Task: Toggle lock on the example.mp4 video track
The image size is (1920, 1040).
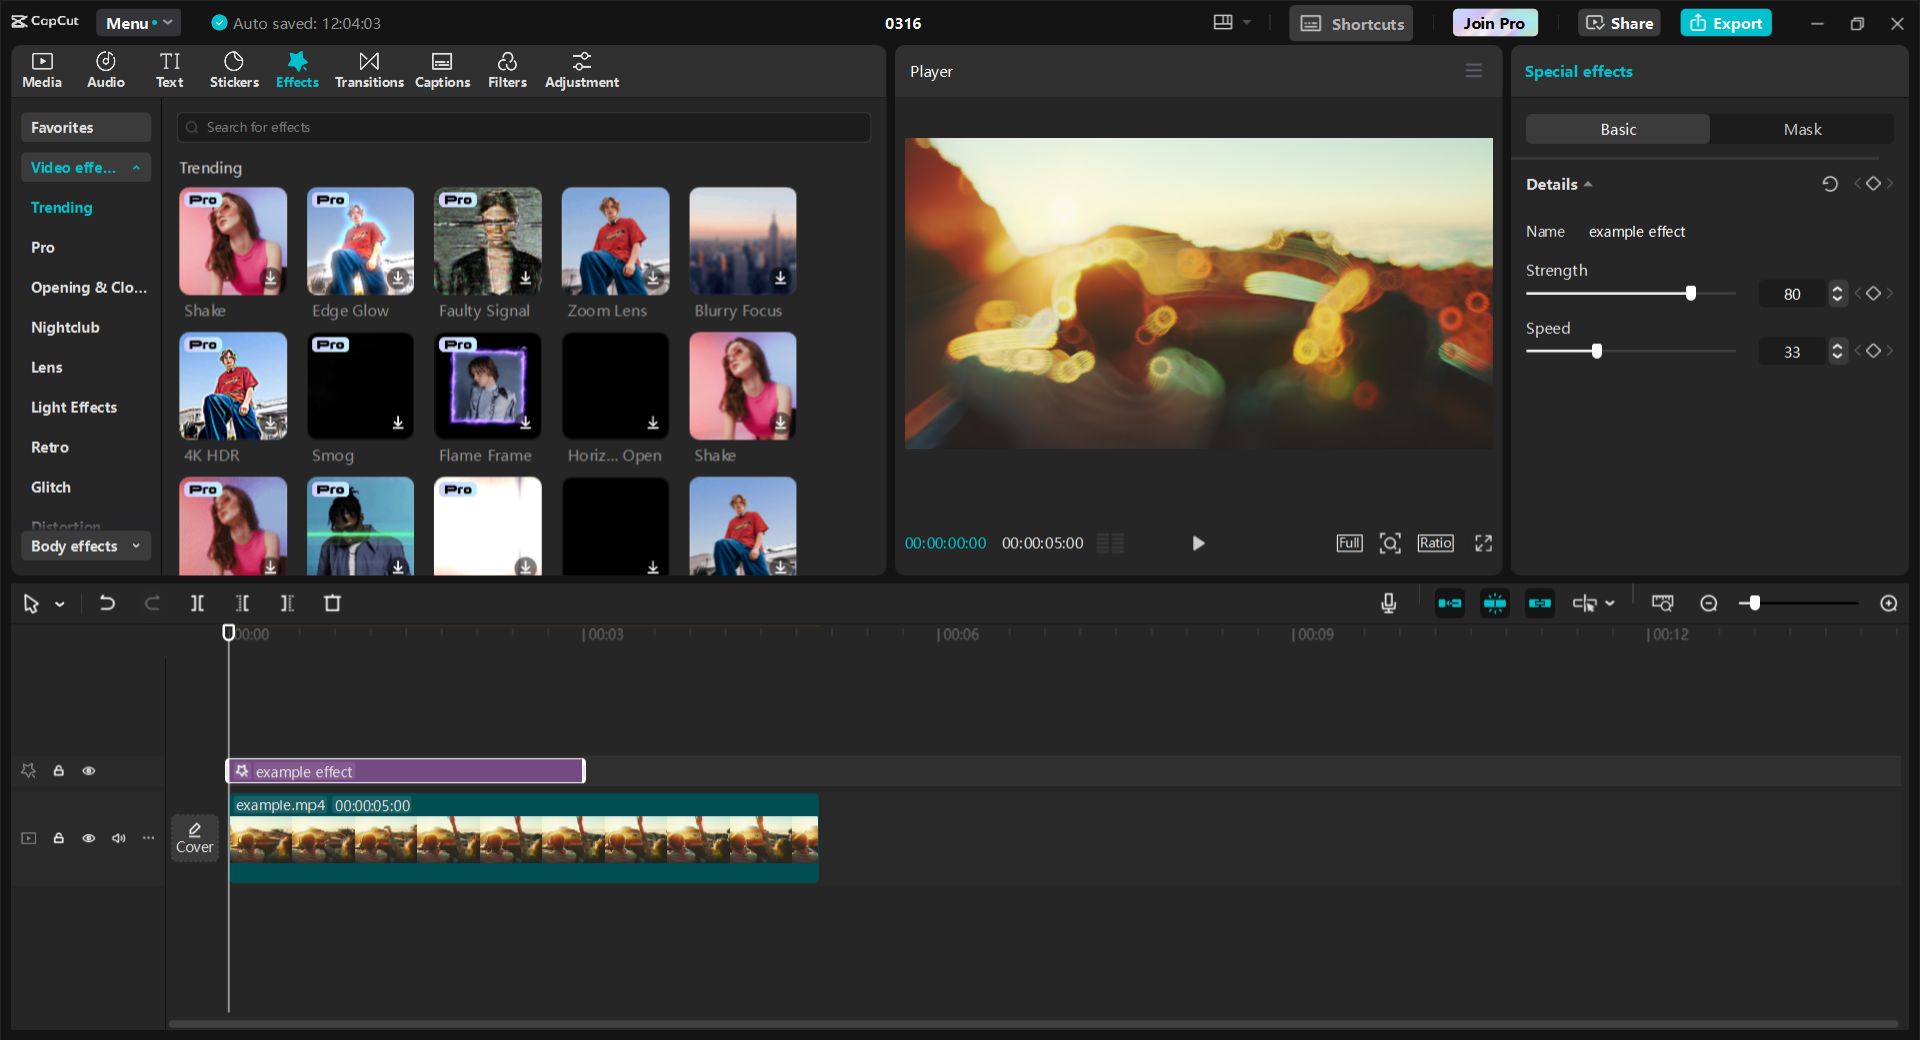Action: coord(59,838)
